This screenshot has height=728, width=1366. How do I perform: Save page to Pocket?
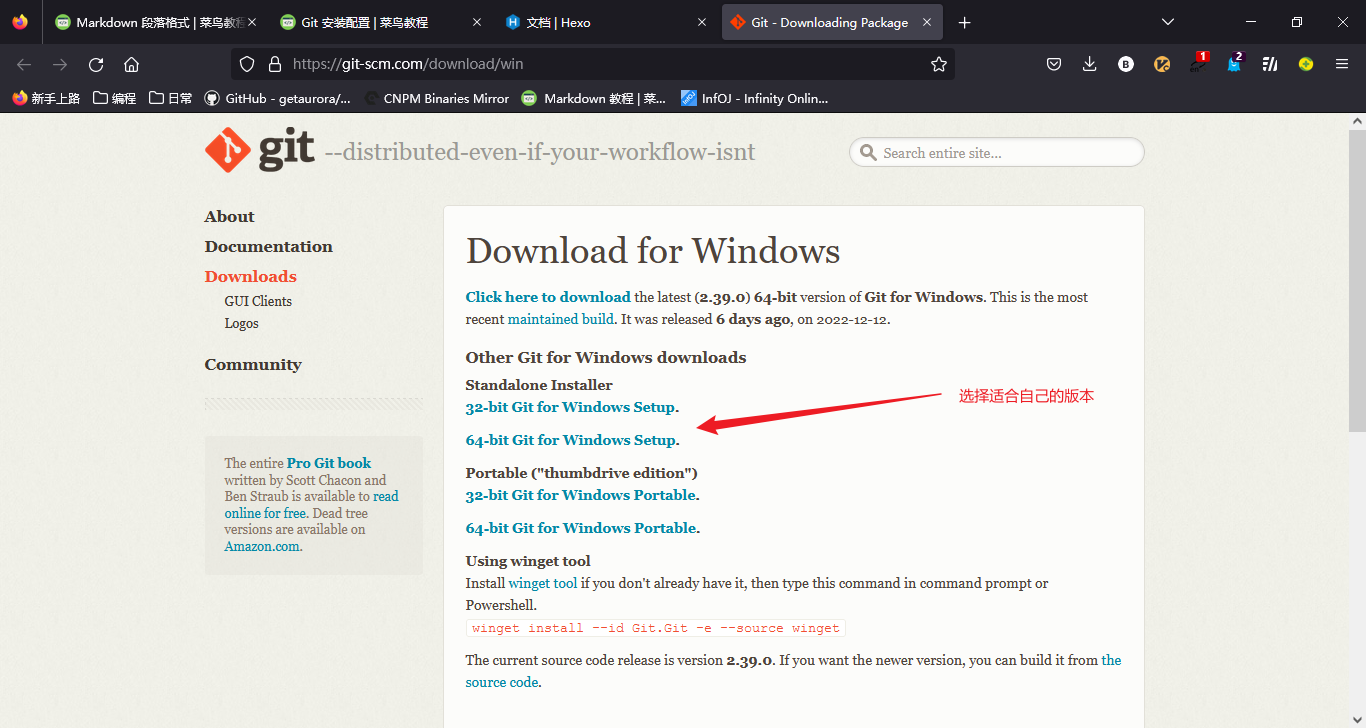(x=1054, y=64)
